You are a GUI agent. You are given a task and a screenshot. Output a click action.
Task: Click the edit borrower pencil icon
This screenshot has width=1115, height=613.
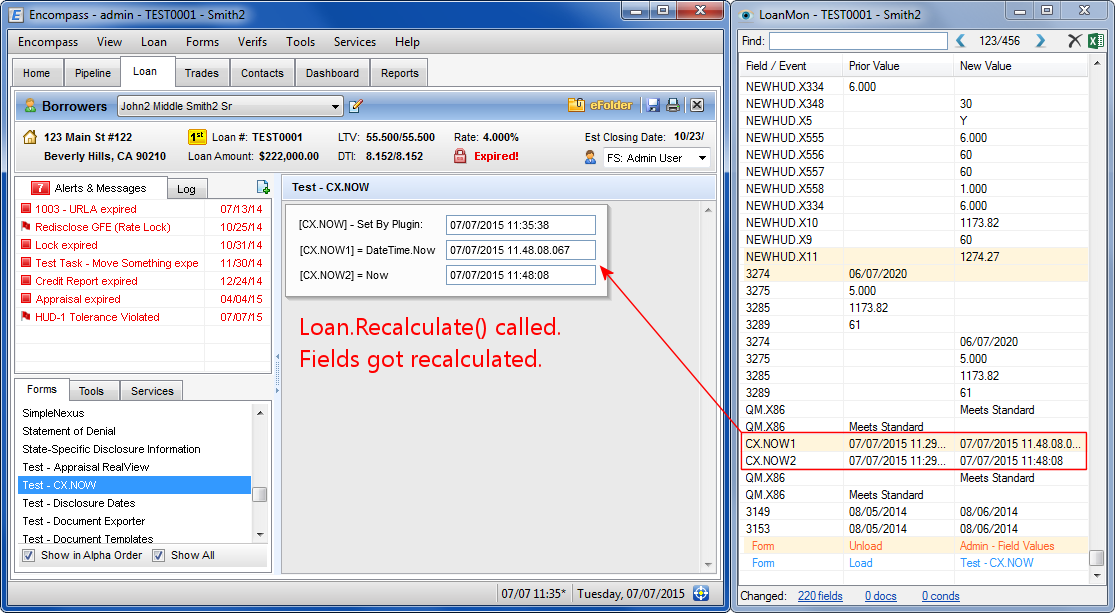[x=356, y=106]
